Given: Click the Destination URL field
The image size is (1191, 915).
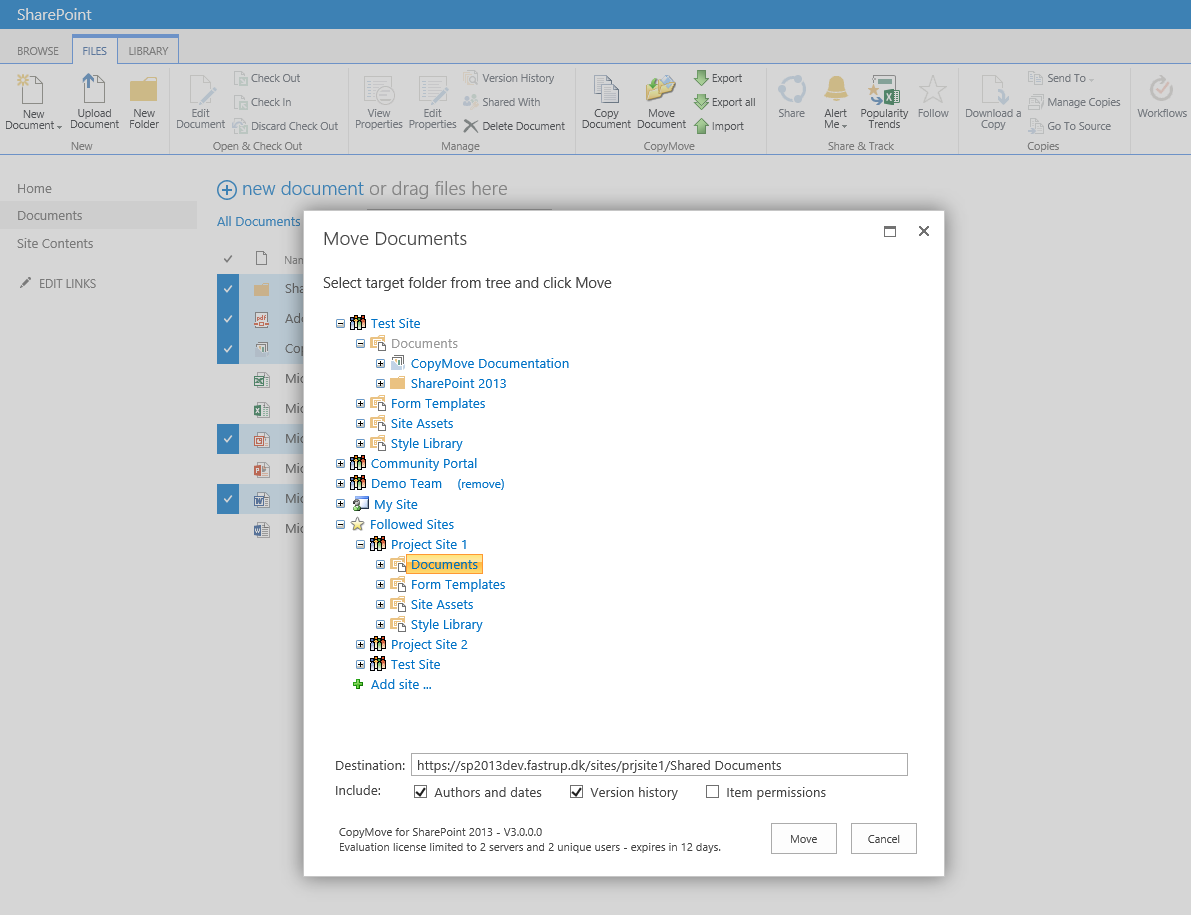Looking at the screenshot, I should (x=659, y=765).
